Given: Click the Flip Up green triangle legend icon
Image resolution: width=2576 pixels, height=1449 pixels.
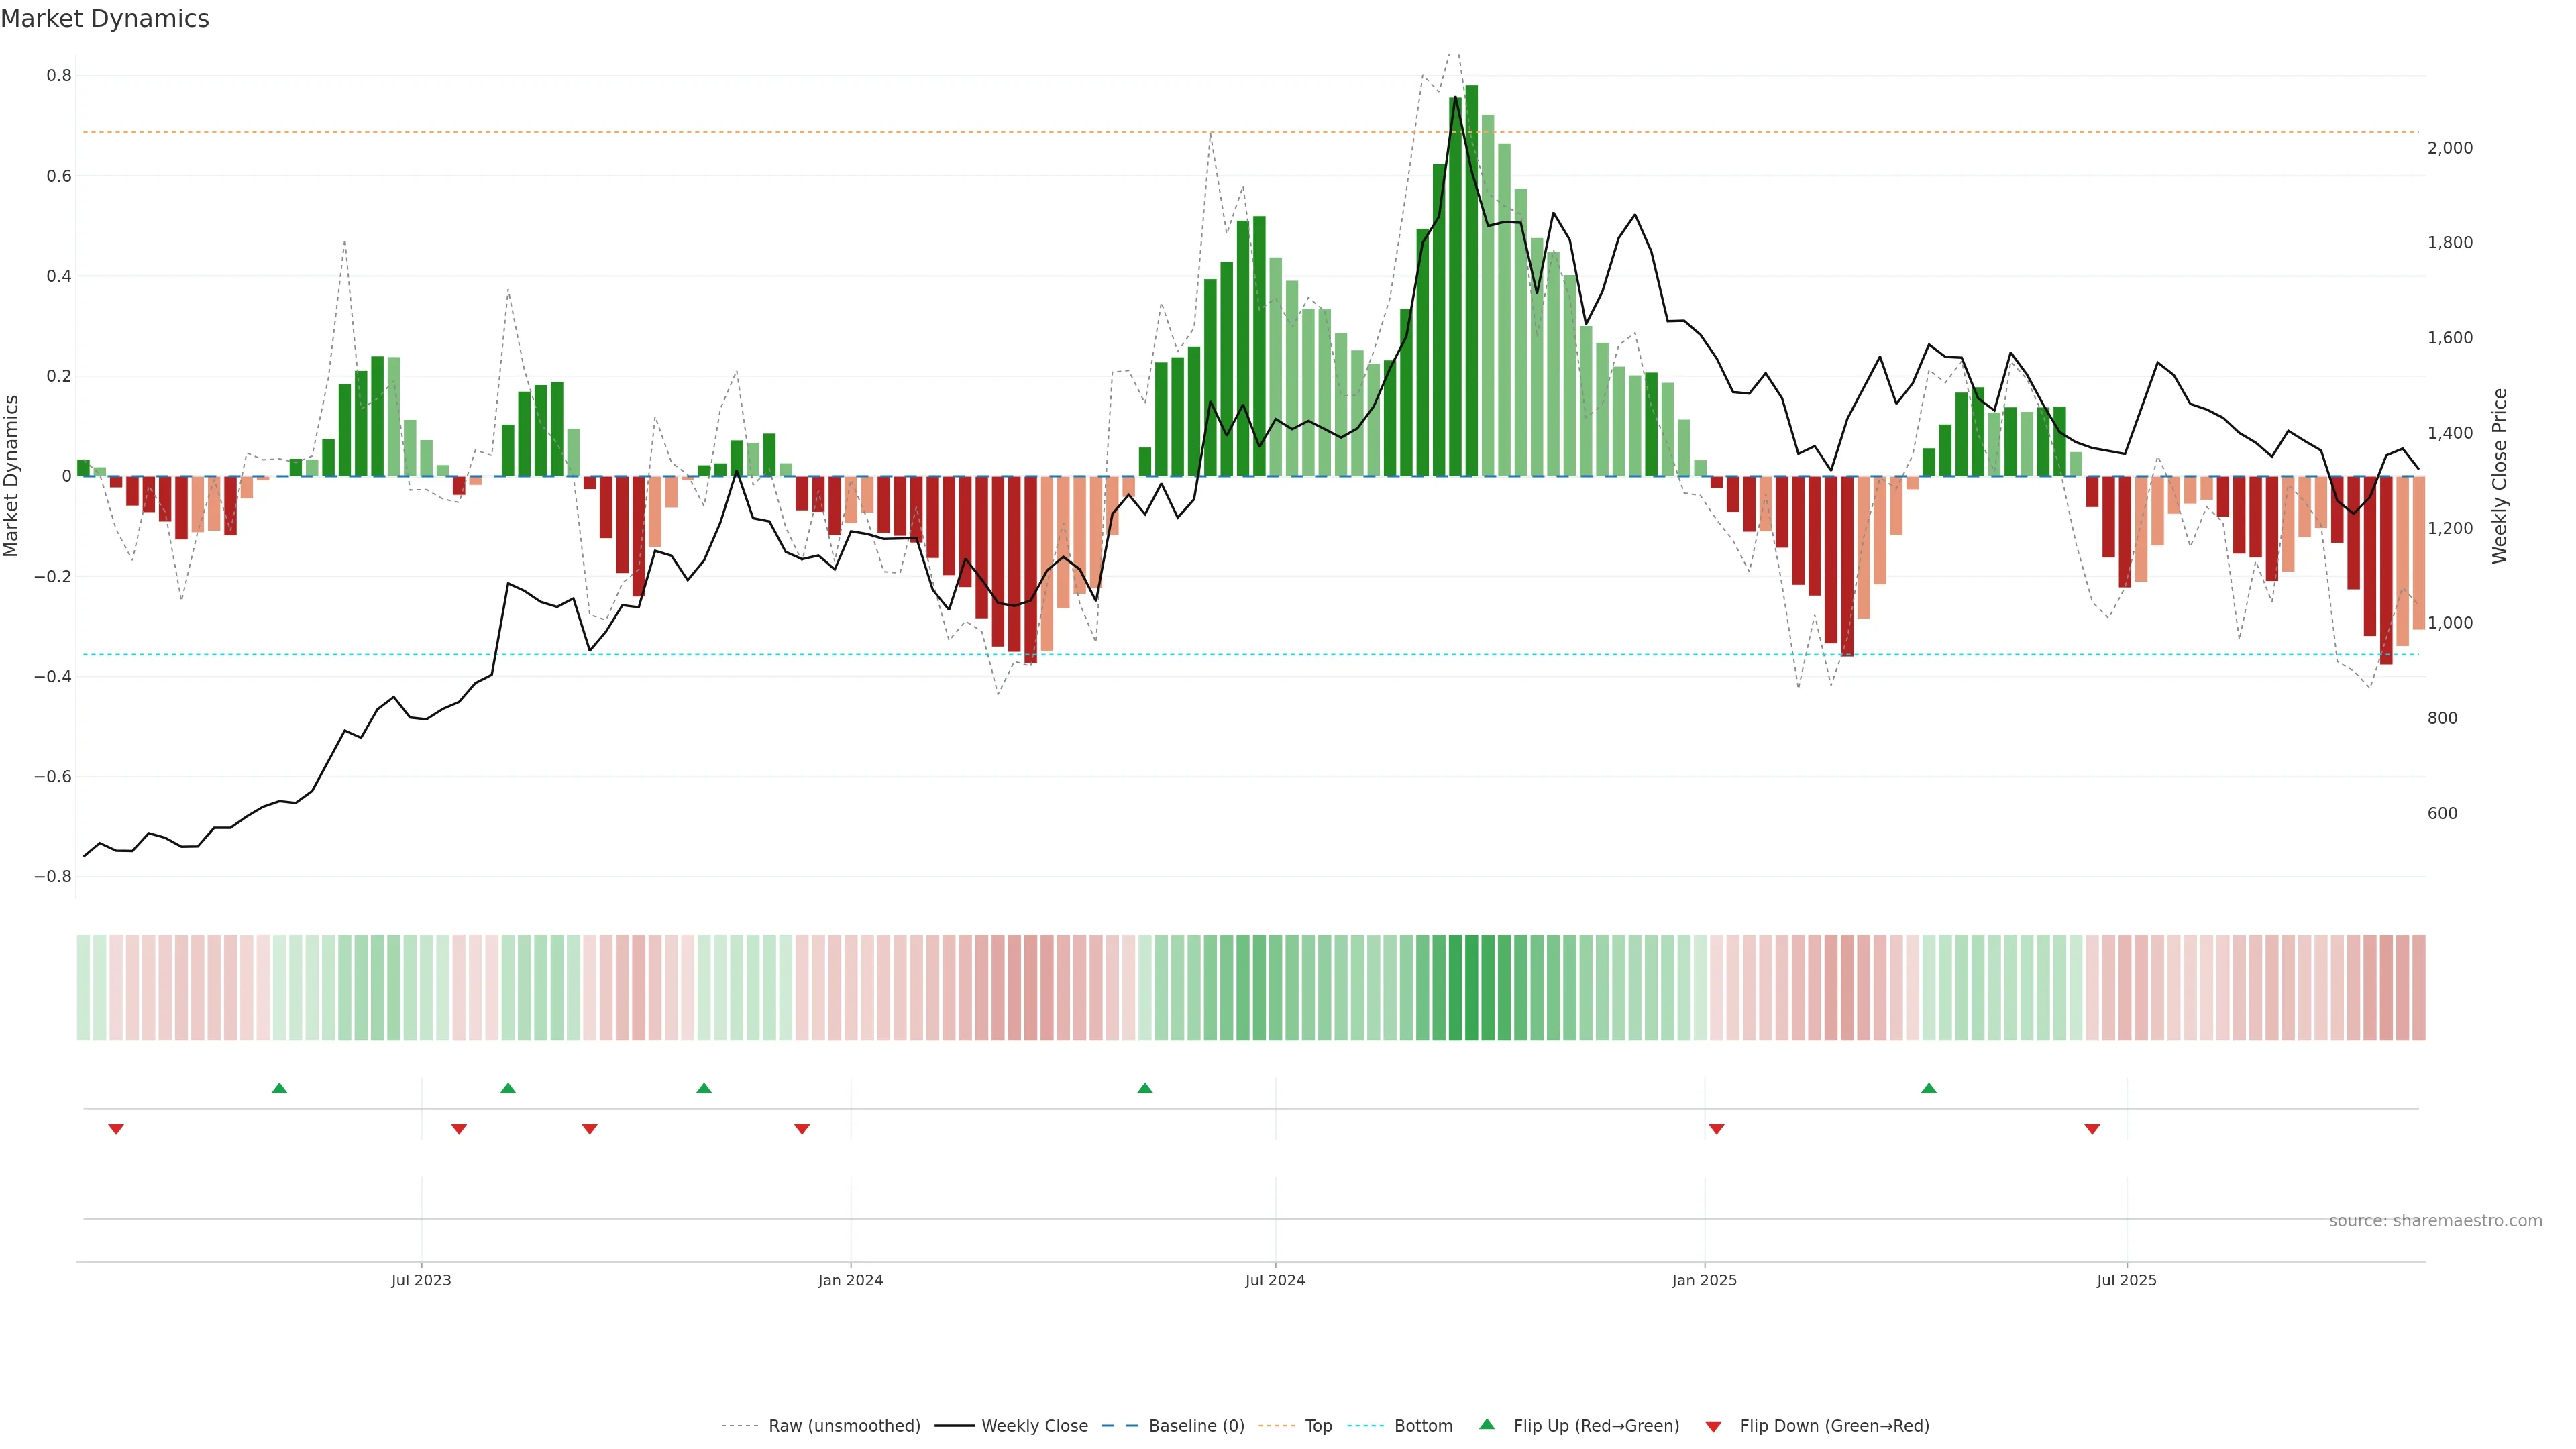Looking at the screenshot, I should tap(1486, 1424).
